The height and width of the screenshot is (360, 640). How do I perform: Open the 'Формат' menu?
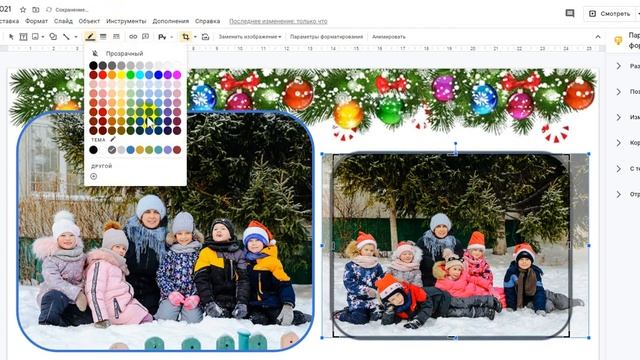point(36,21)
